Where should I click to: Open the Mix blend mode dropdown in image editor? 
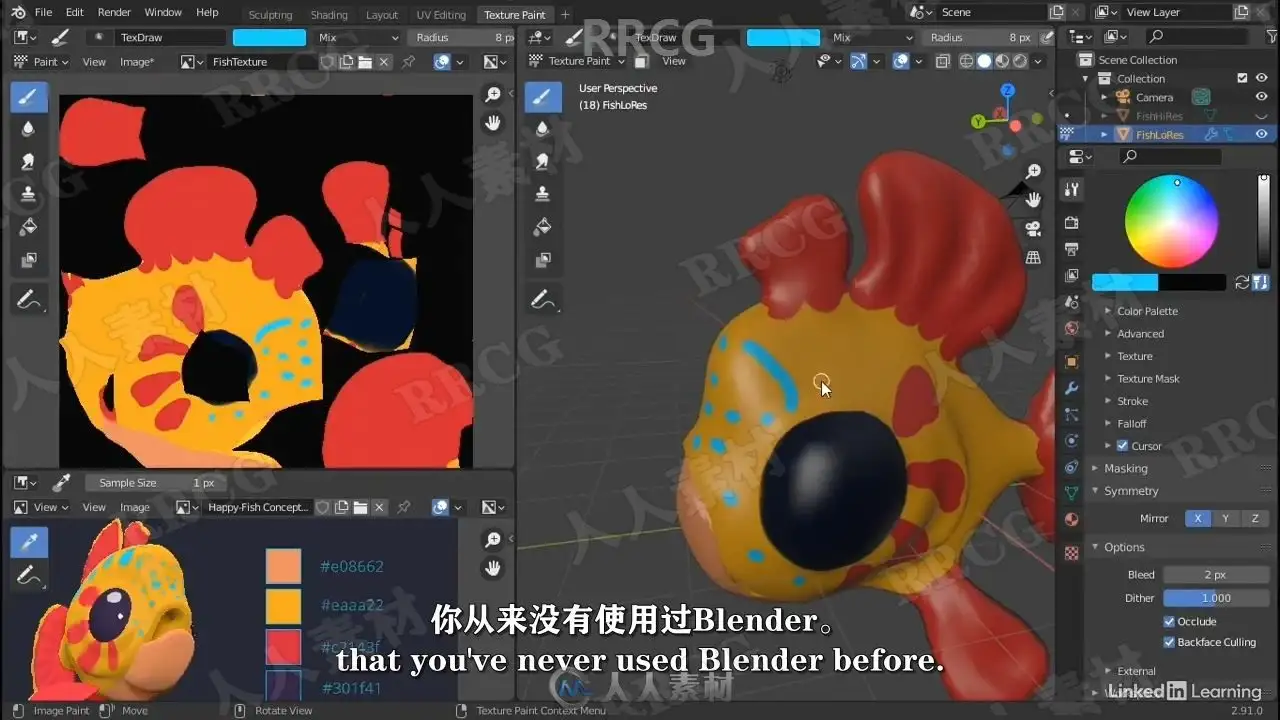[x=357, y=37]
